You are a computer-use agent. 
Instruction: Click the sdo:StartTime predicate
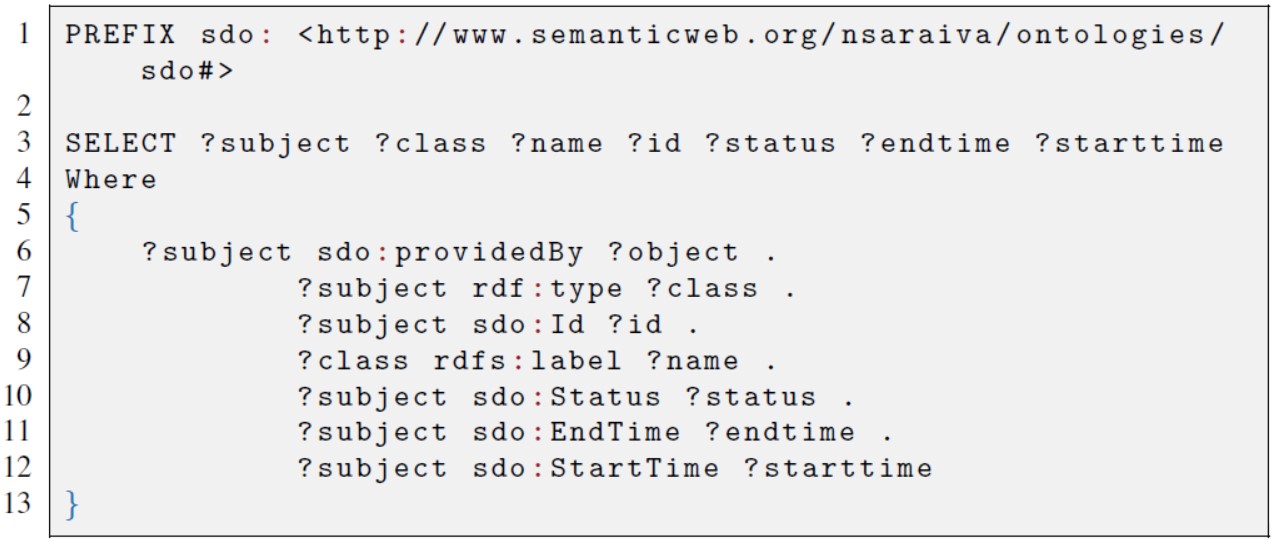point(594,469)
